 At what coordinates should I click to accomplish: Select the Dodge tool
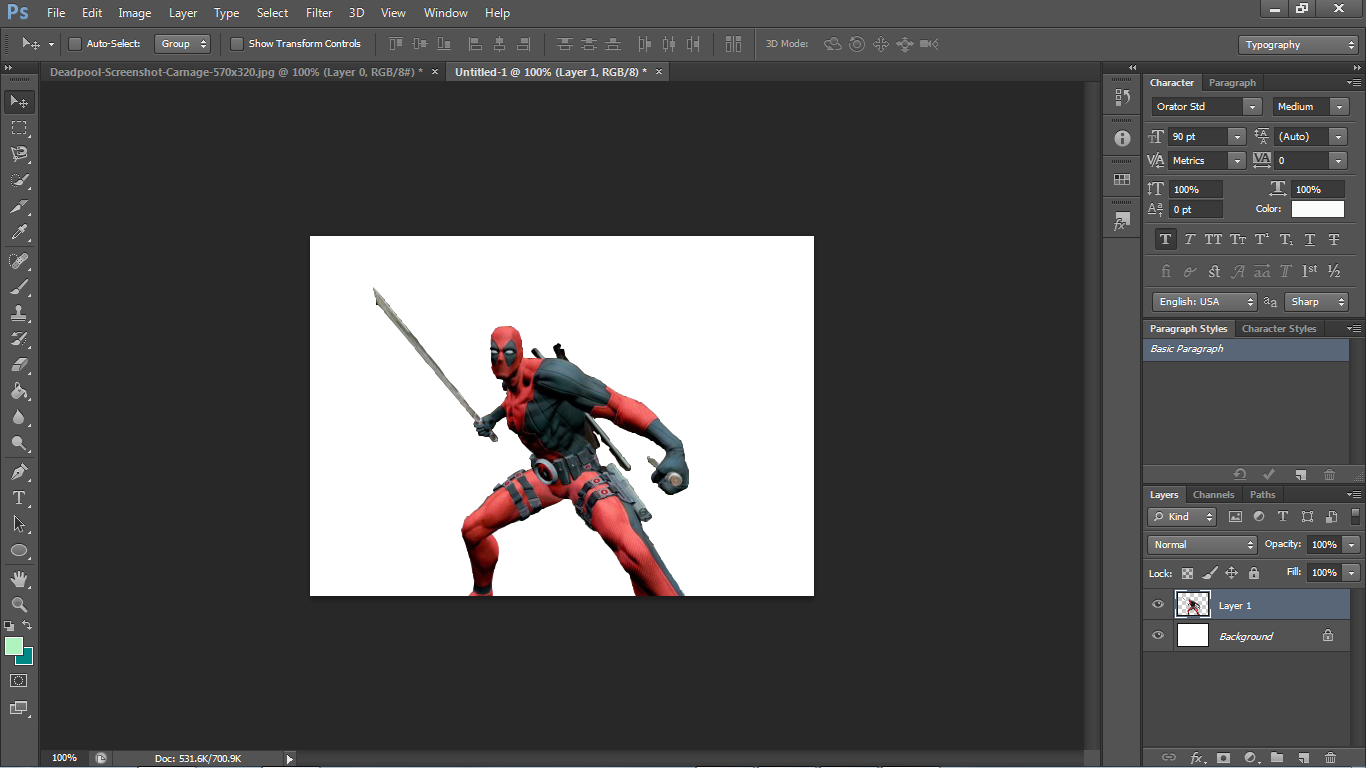[x=19, y=443]
